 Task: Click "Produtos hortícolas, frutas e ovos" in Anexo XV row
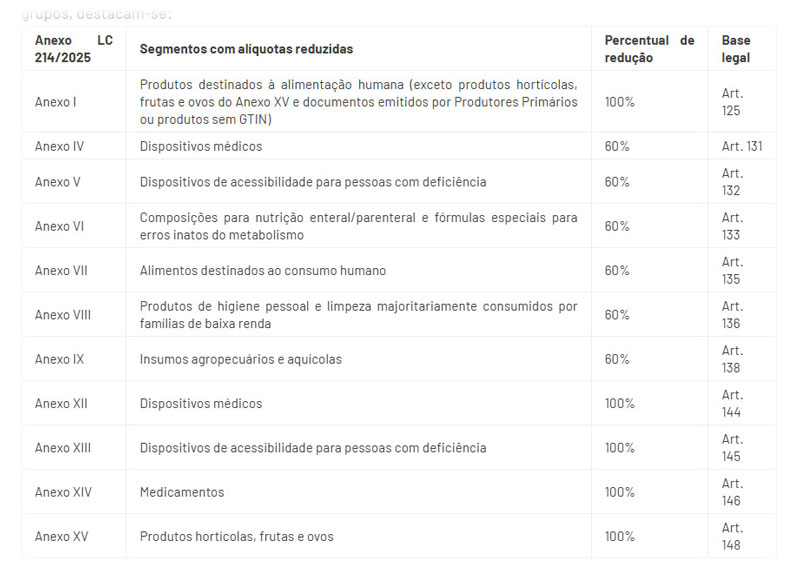tap(236, 537)
